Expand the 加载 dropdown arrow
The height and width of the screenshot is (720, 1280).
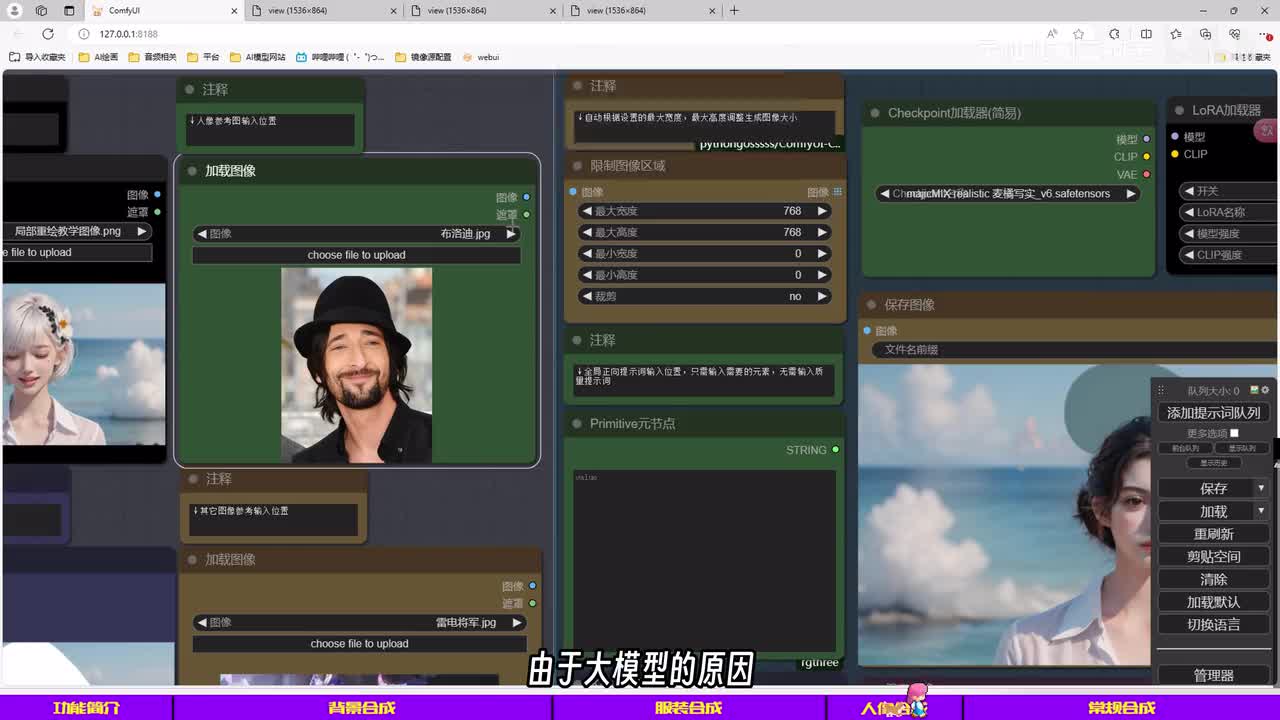click(x=1260, y=511)
